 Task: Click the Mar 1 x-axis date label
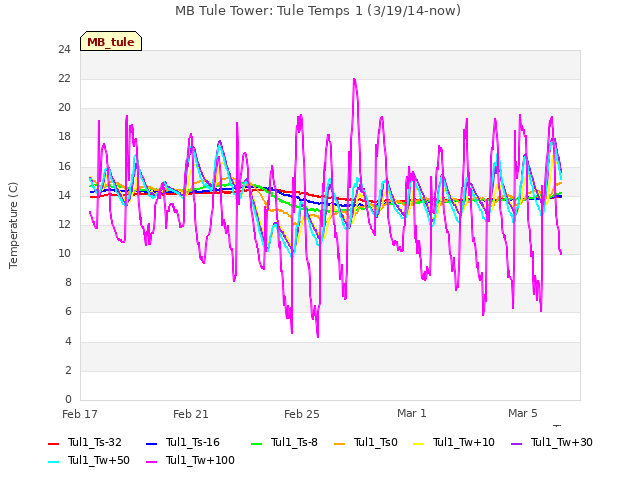[412, 413]
